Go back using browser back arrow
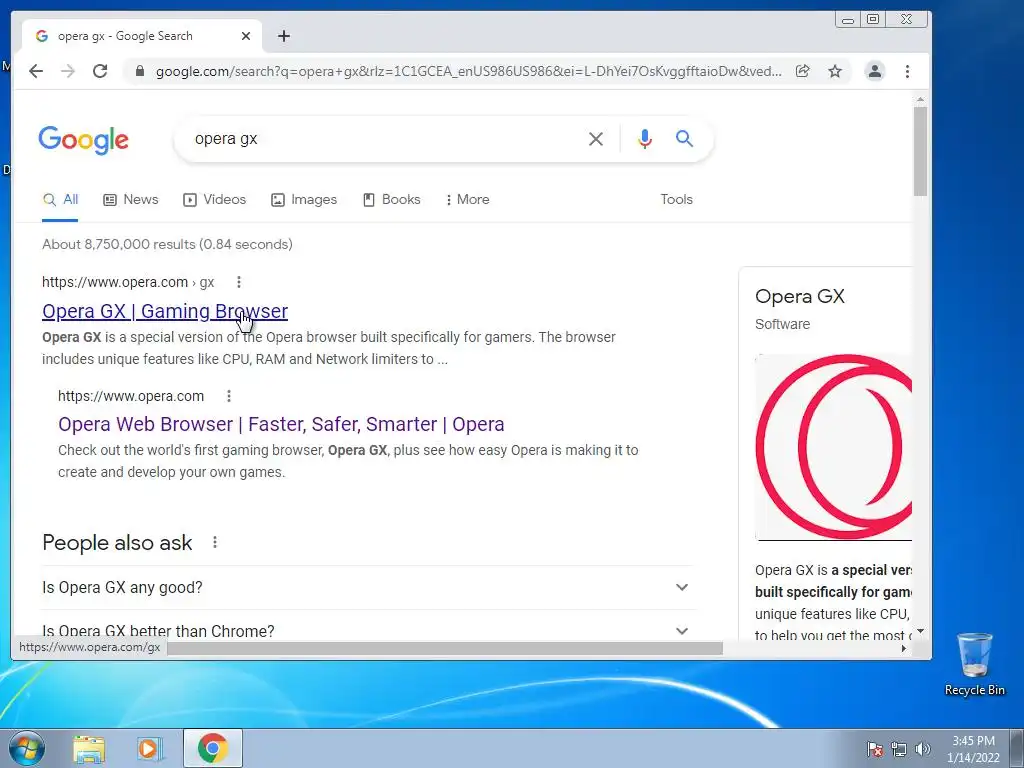 [36, 71]
